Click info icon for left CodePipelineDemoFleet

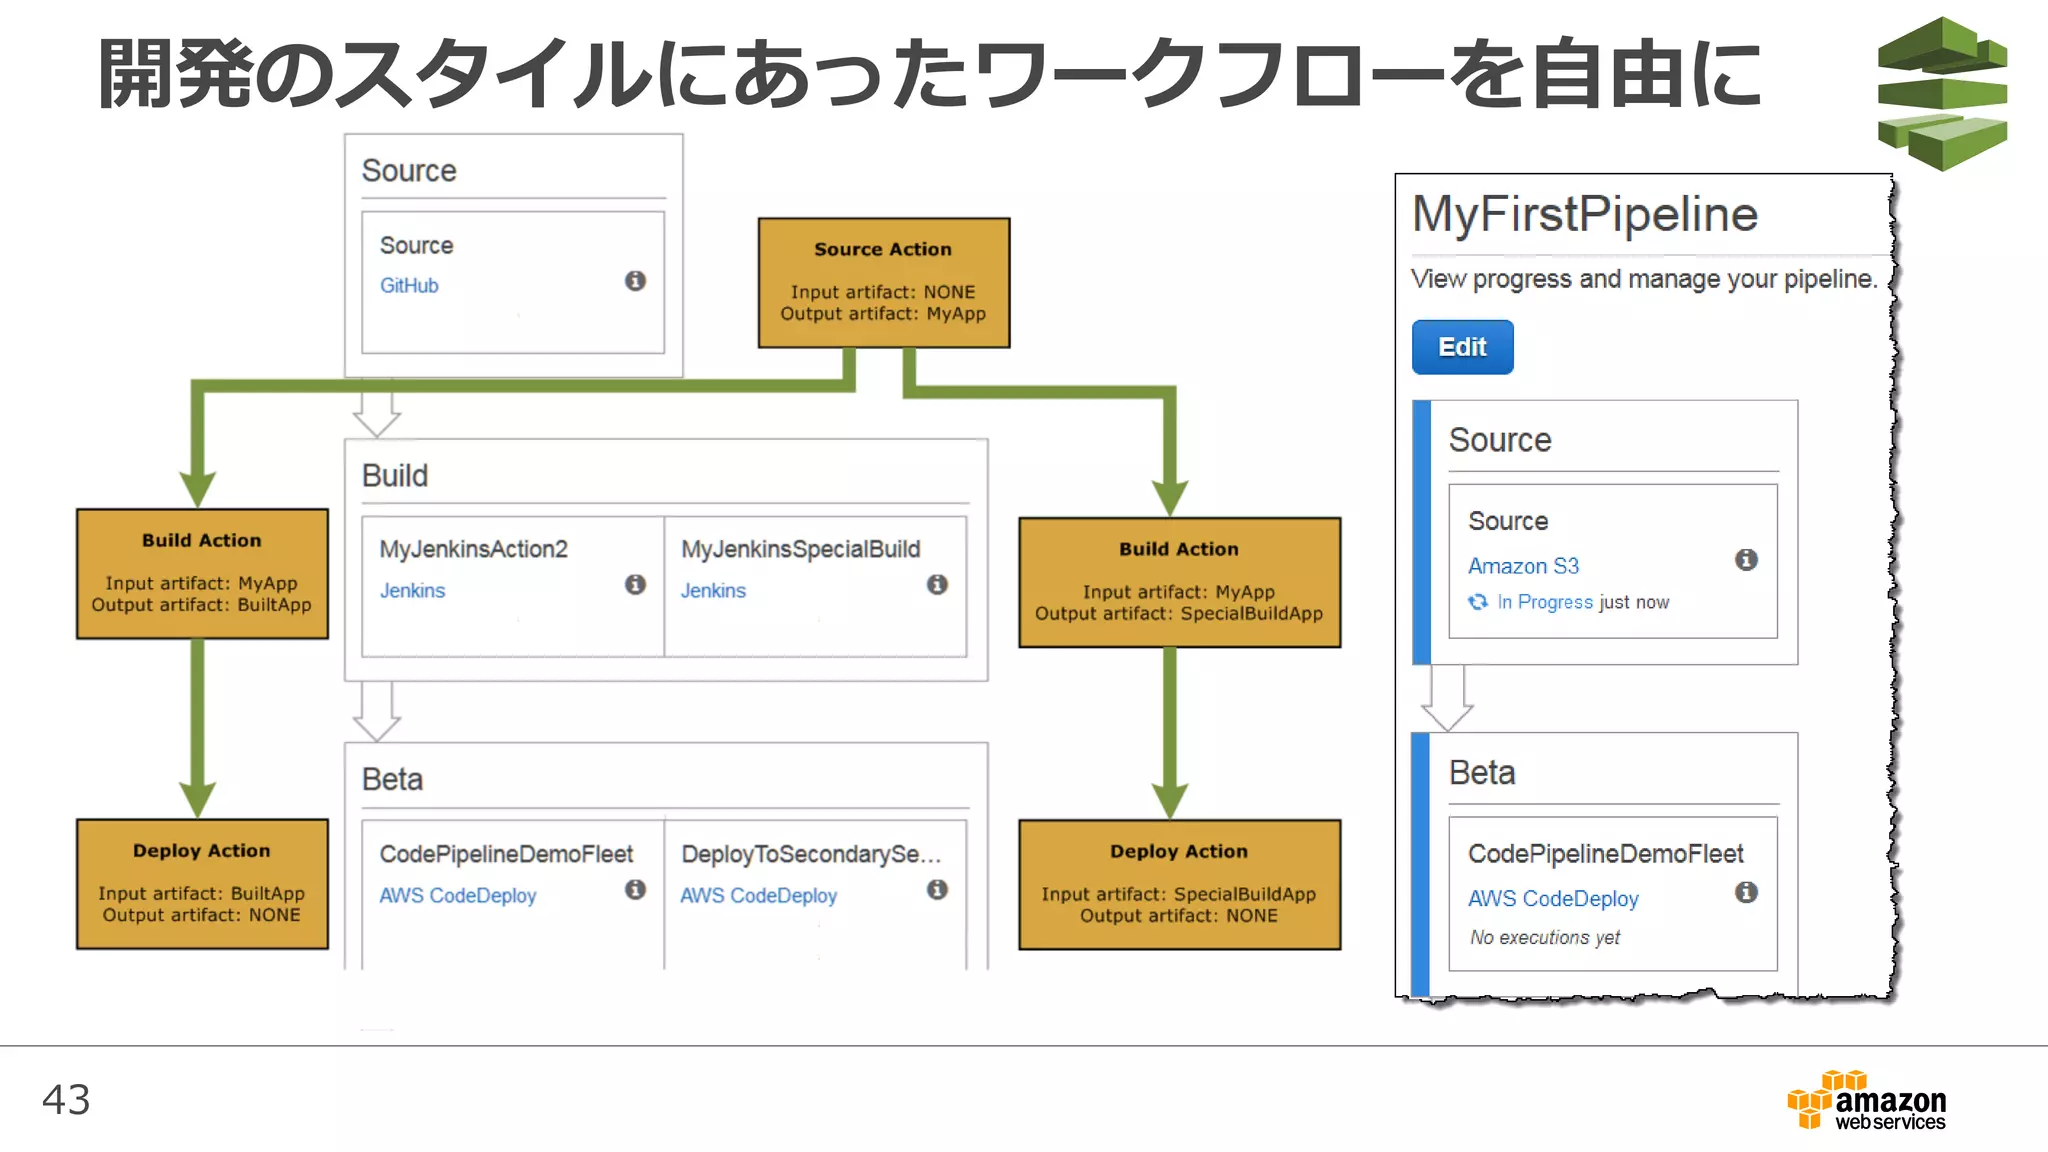tap(635, 889)
